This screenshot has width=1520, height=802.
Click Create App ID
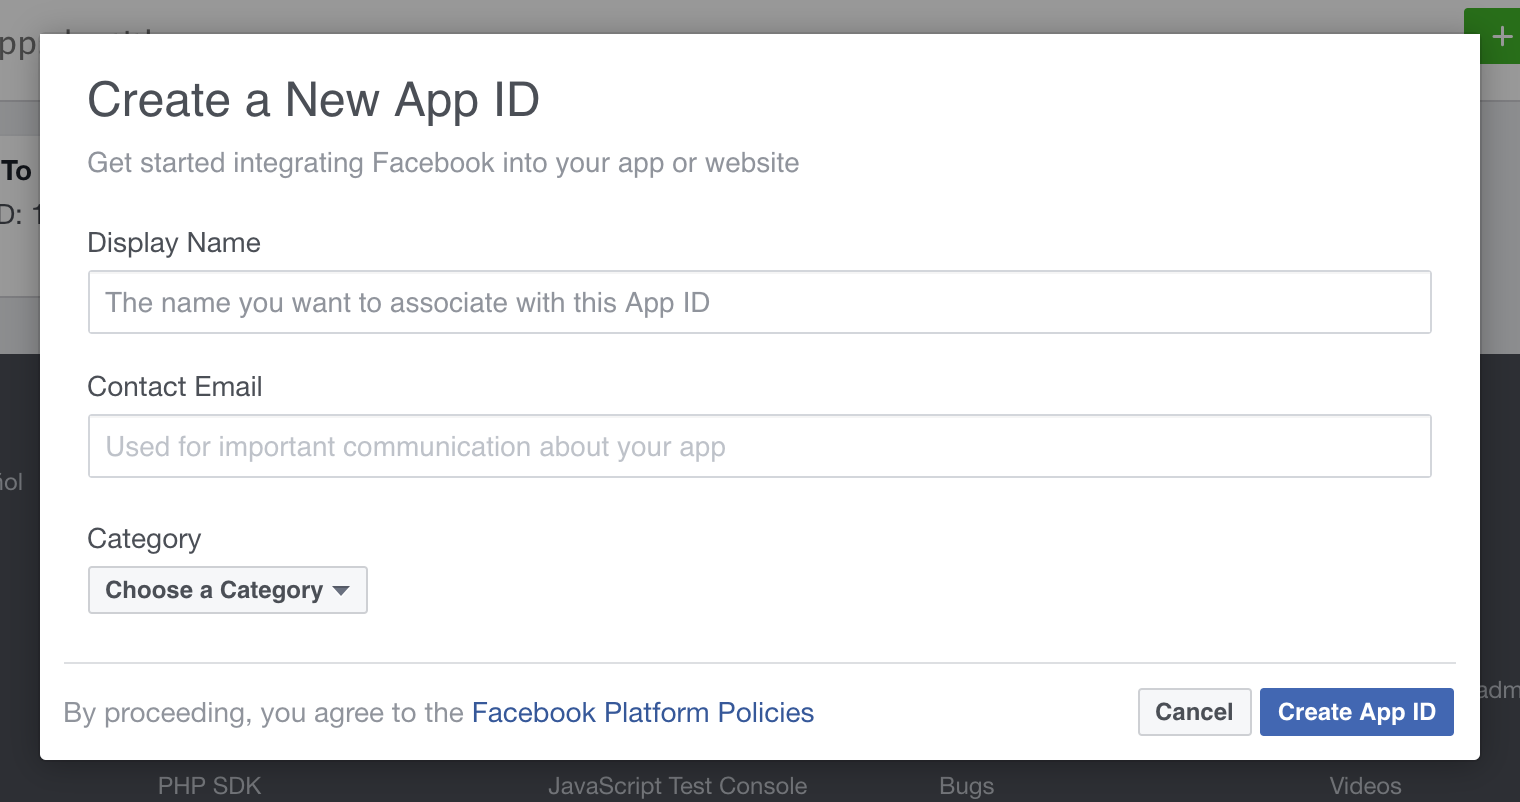pyautogui.click(x=1356, y=711)
